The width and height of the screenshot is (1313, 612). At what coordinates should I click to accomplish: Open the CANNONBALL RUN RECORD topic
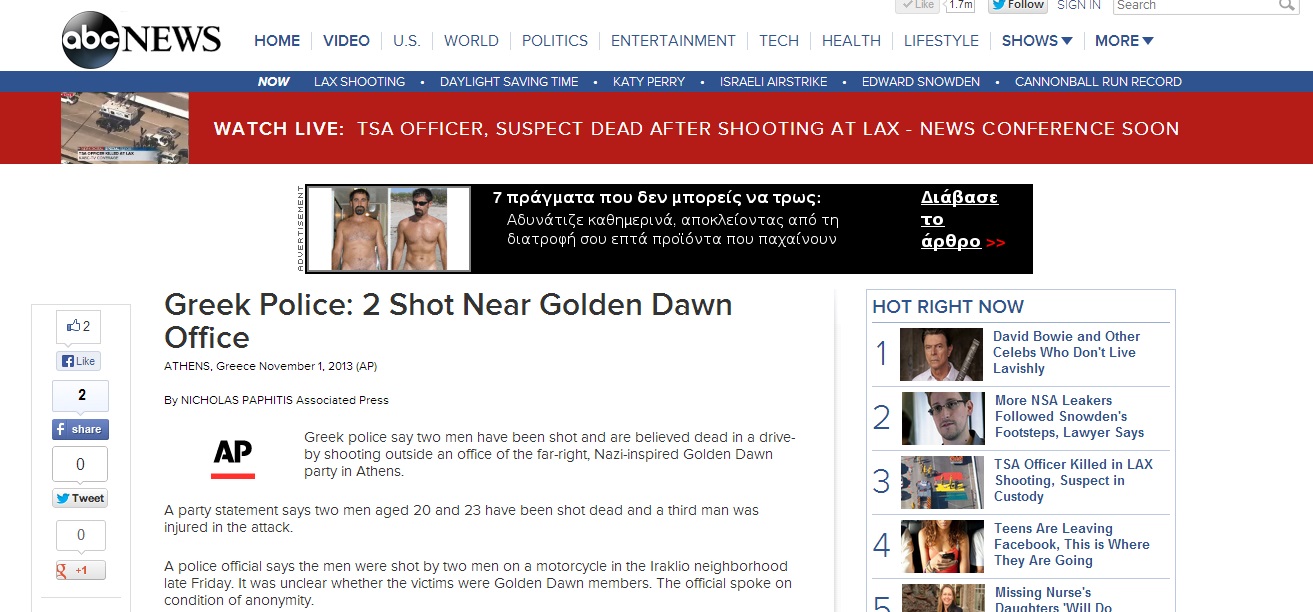click(x=1098, y=82)
